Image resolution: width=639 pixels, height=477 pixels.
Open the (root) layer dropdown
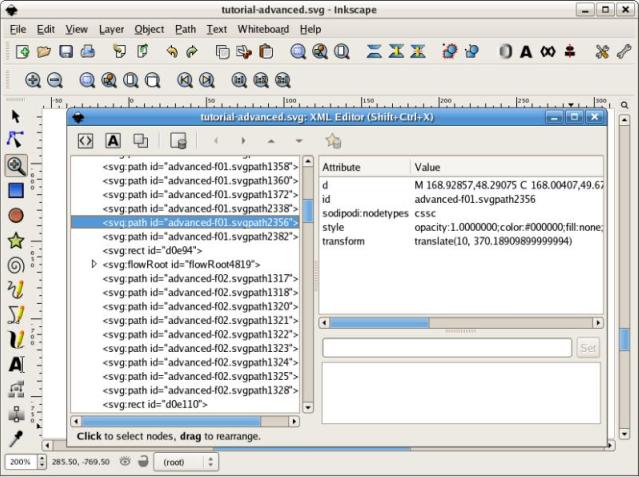[185, 462]
